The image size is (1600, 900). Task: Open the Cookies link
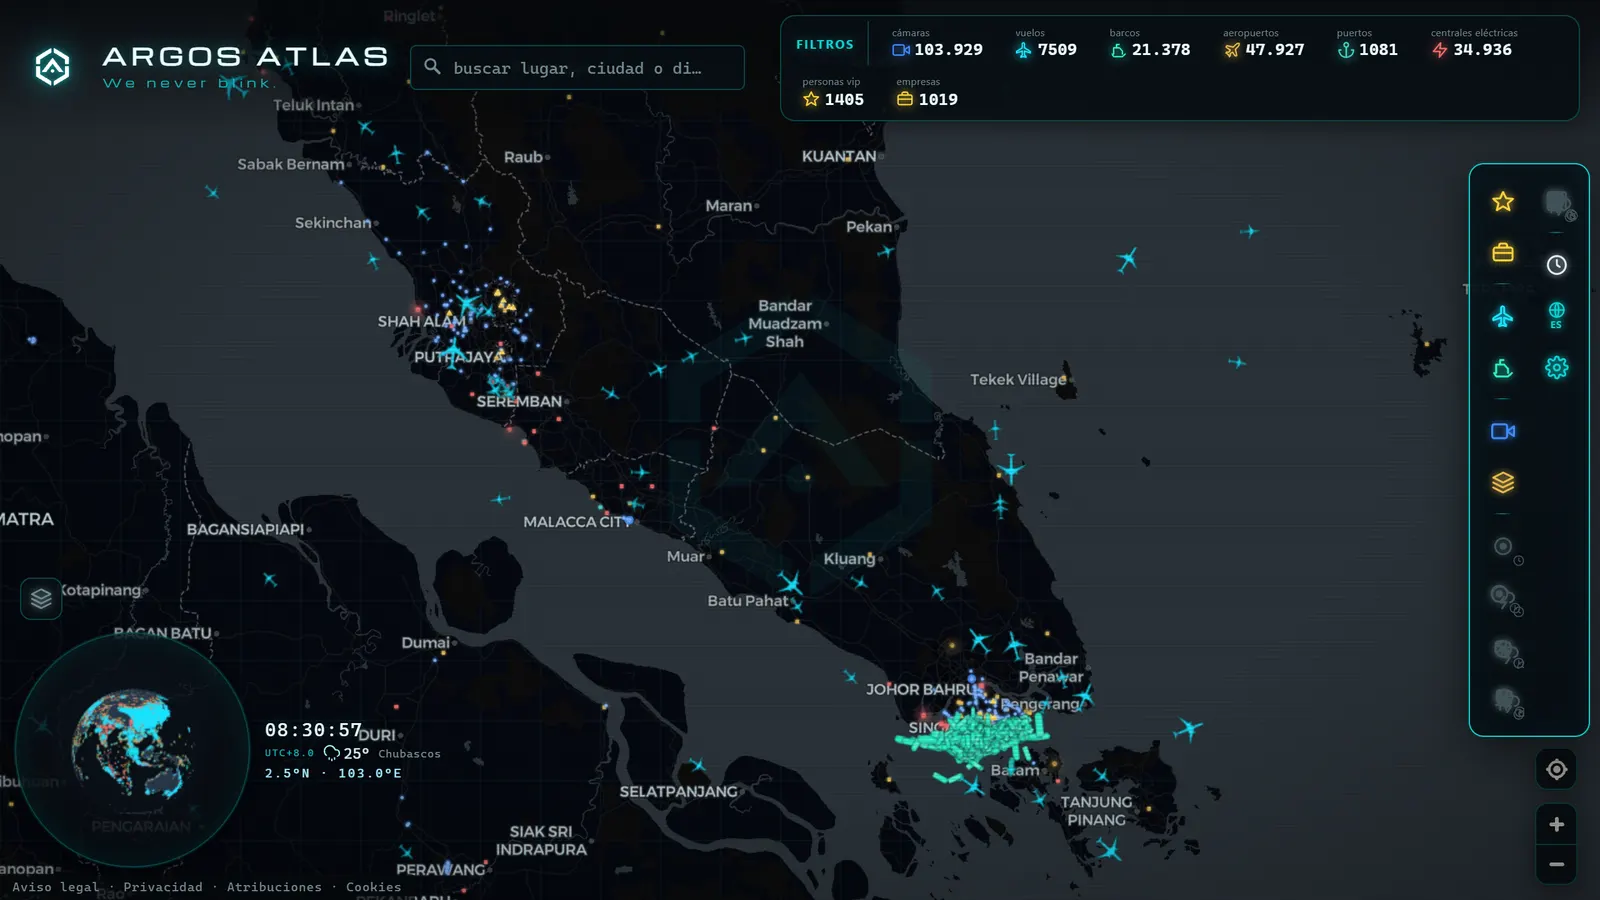tap(373, 887)
